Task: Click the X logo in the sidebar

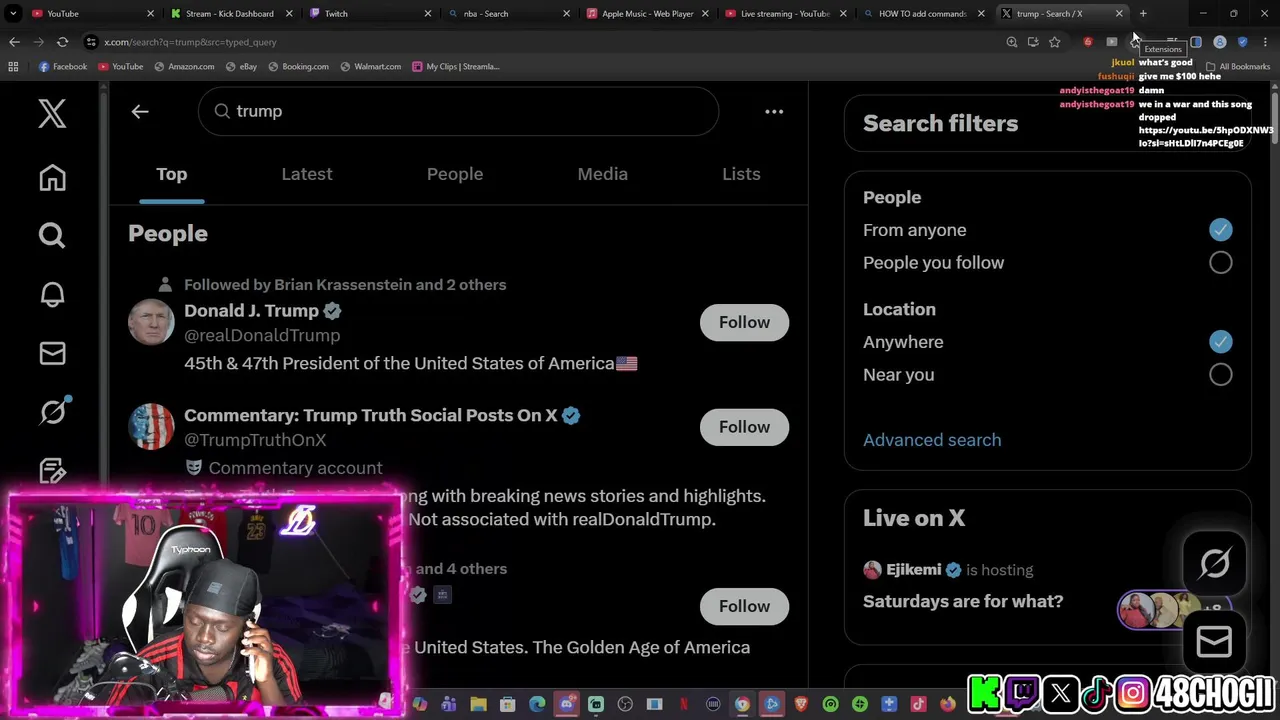Action: click(52, 113)
